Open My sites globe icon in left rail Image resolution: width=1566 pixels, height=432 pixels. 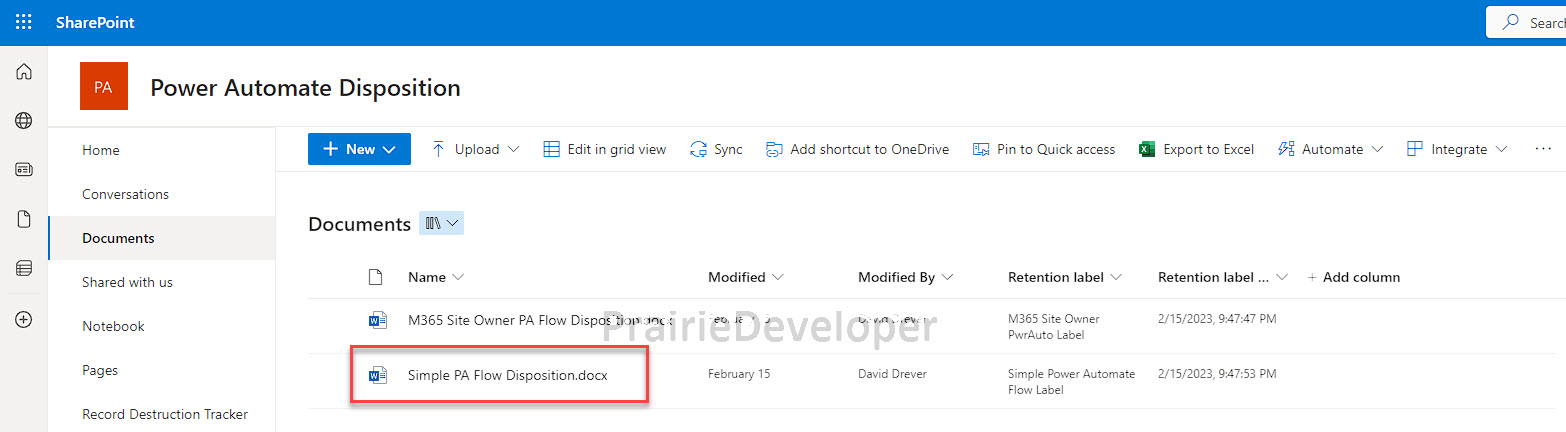click(24, 121)
